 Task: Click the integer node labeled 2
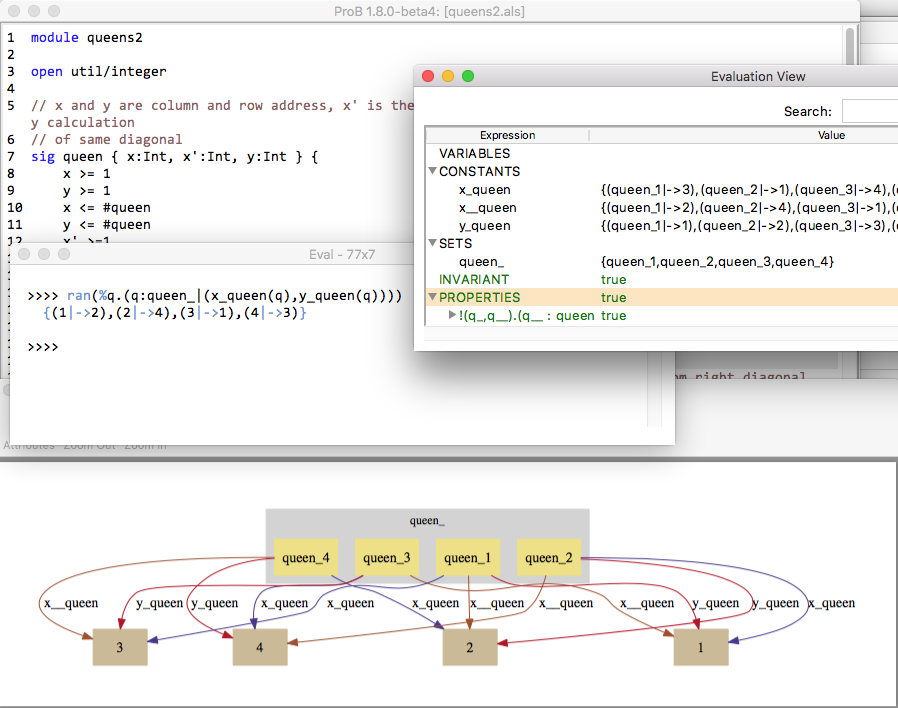(470, 647)
